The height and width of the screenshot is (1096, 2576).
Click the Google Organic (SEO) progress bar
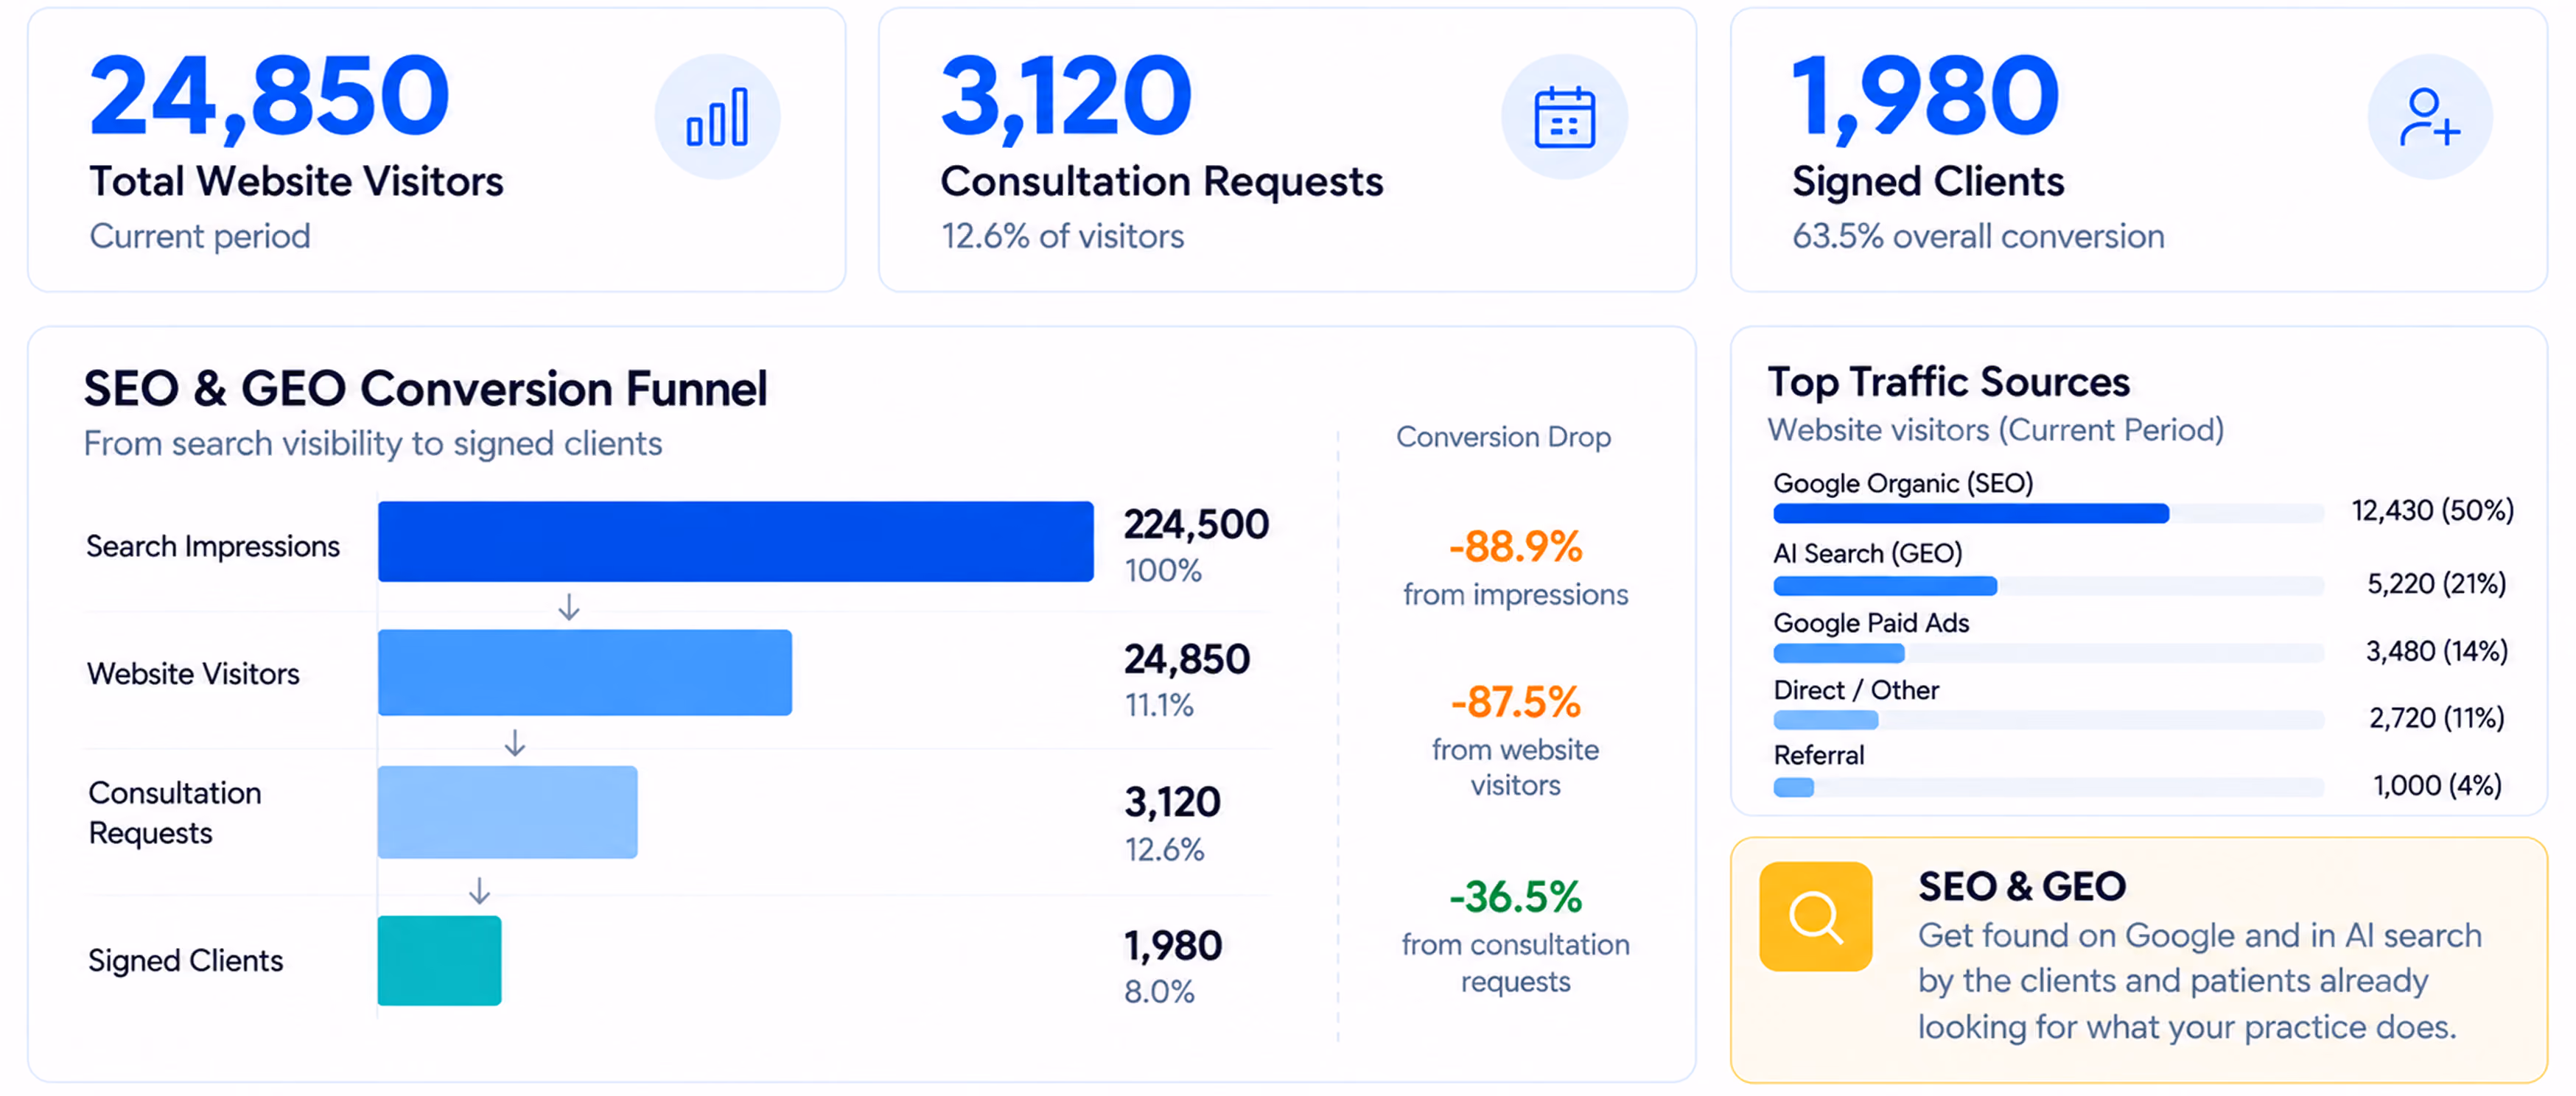[2048, 513]
